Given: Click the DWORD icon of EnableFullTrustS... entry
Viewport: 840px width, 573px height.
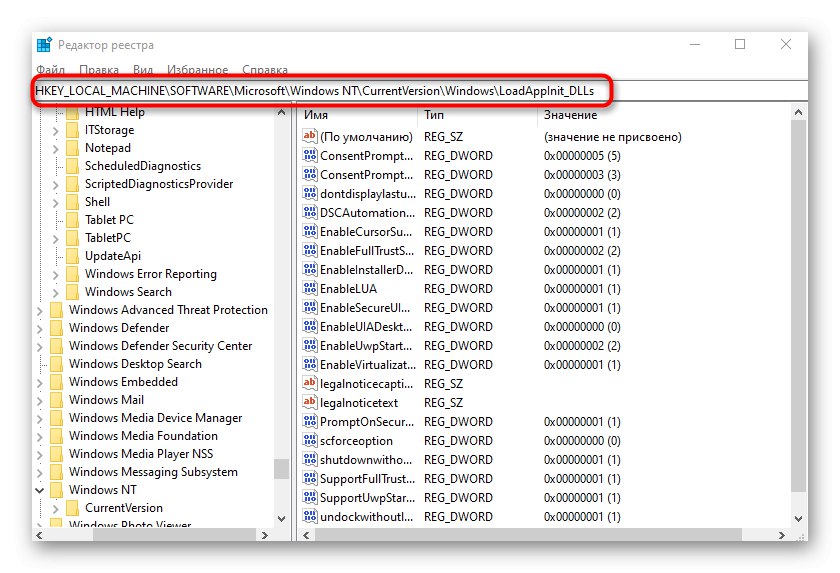Looking at the screenshot, I should [310, 250].
